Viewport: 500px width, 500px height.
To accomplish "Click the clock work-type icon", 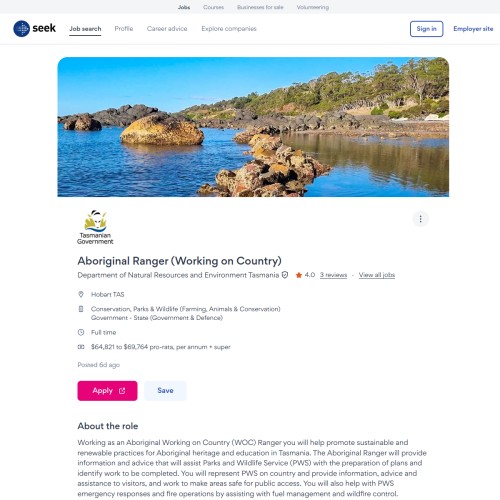I will tap(81, 332).
